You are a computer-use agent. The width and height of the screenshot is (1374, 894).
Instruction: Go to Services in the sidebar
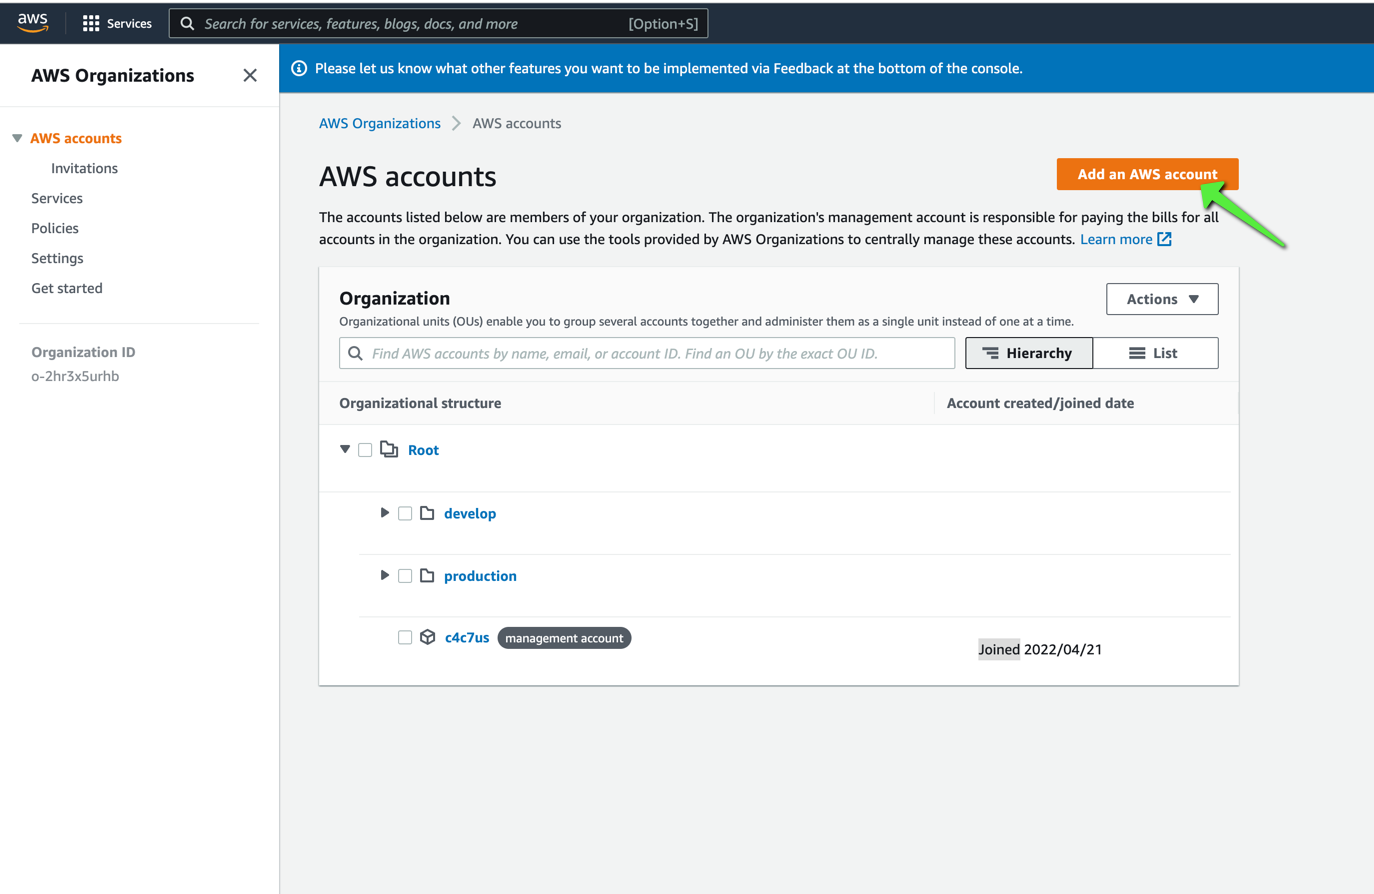(57, 198)
